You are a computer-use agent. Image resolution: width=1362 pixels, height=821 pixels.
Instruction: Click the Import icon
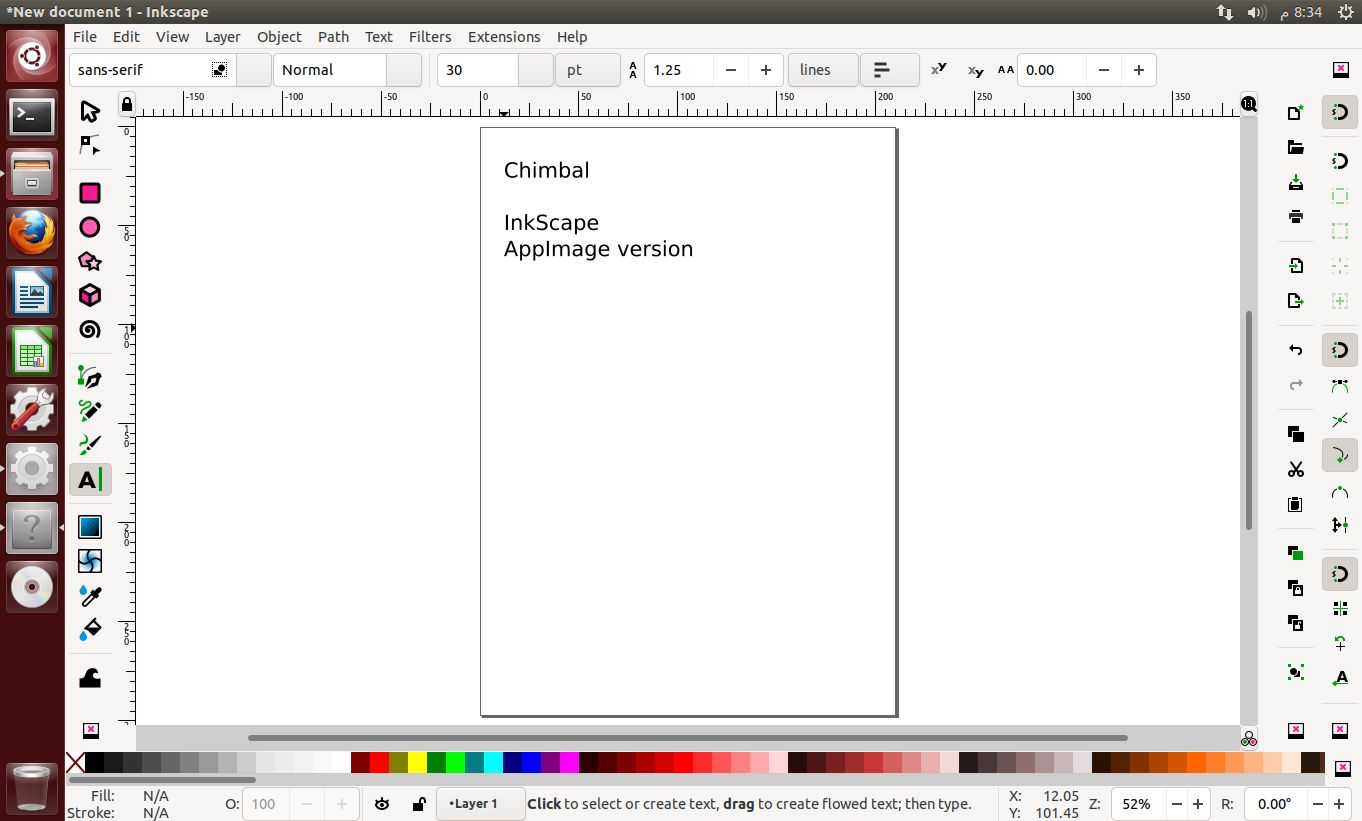[x=1296, y=265]
